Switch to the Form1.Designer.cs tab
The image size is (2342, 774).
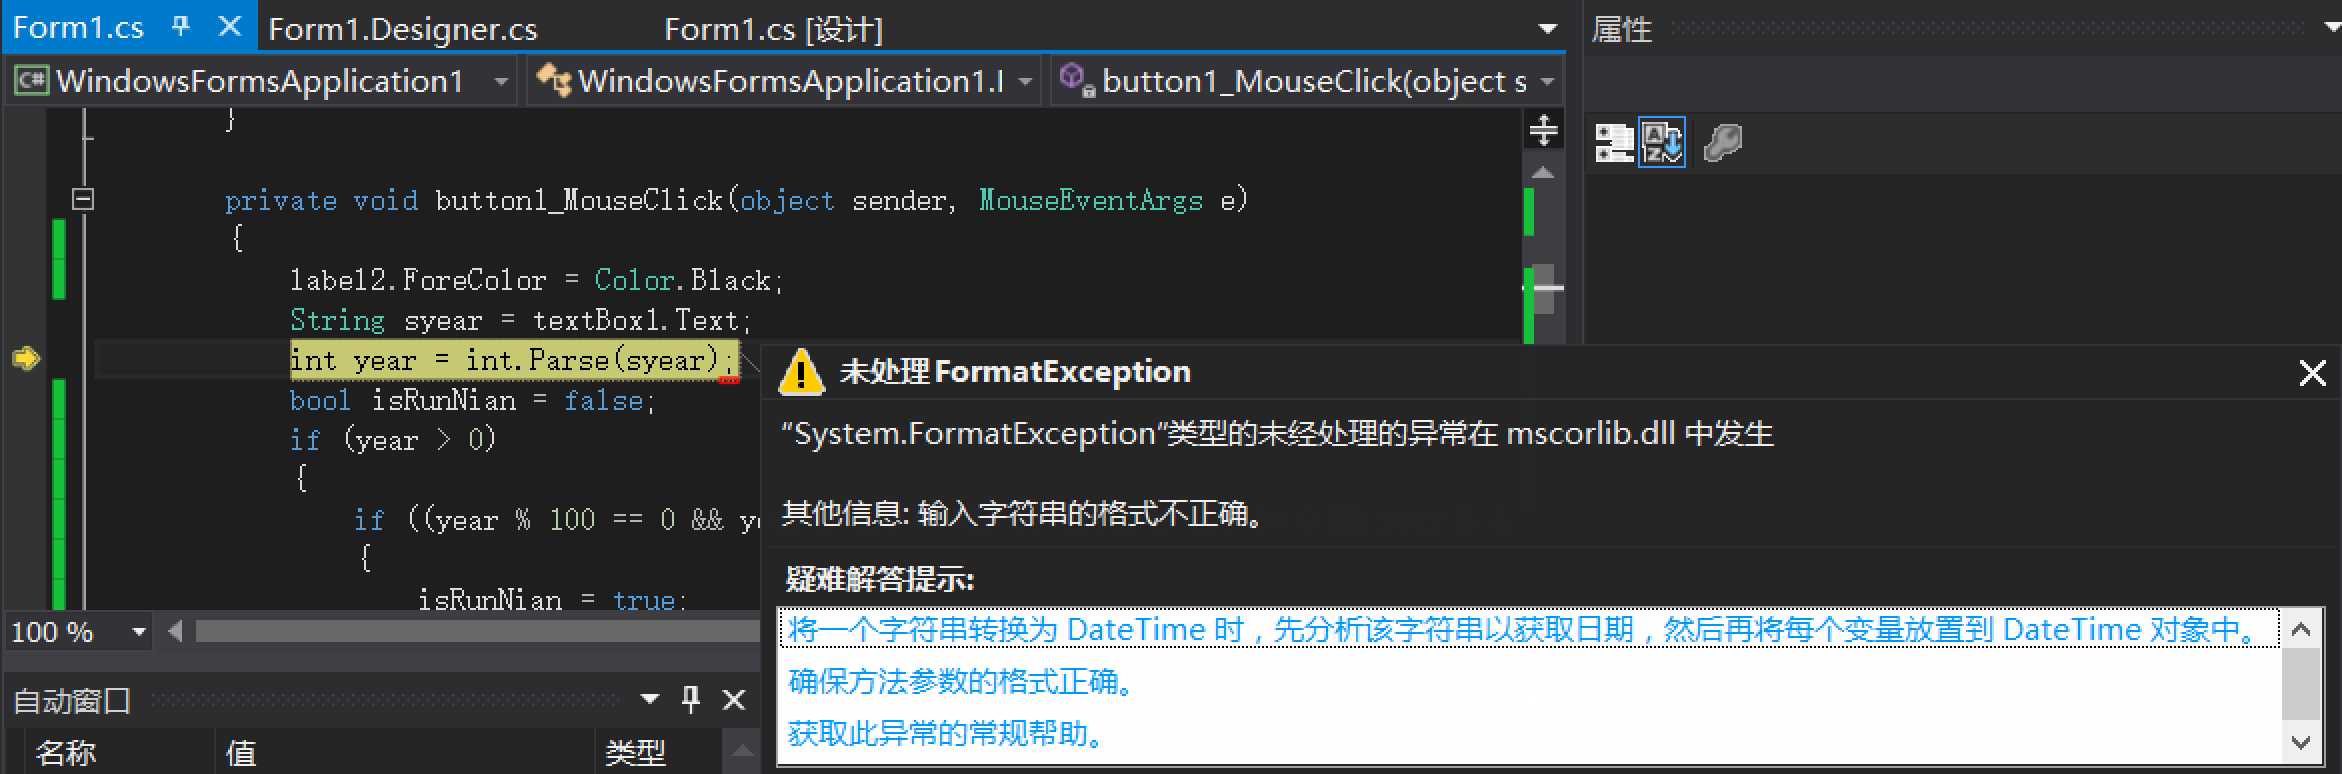[403, 29]
